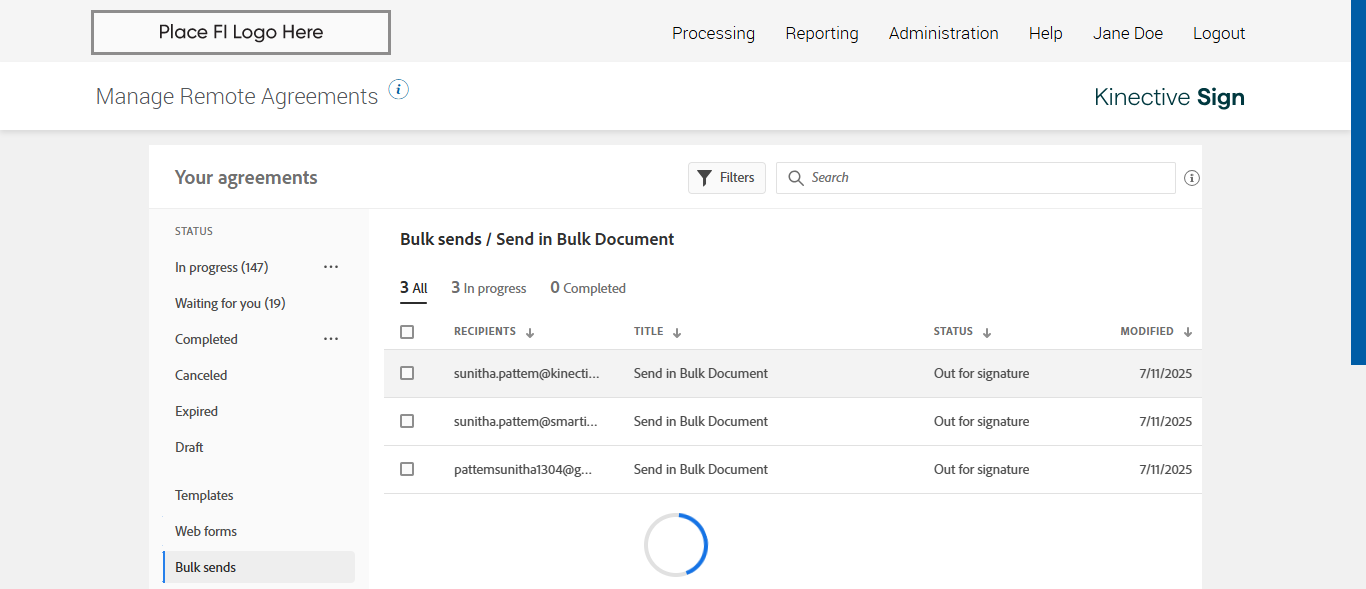Screen dimensions: 1366x589
Task: Click into the Search input field
Action: click(x=985, y=178)
